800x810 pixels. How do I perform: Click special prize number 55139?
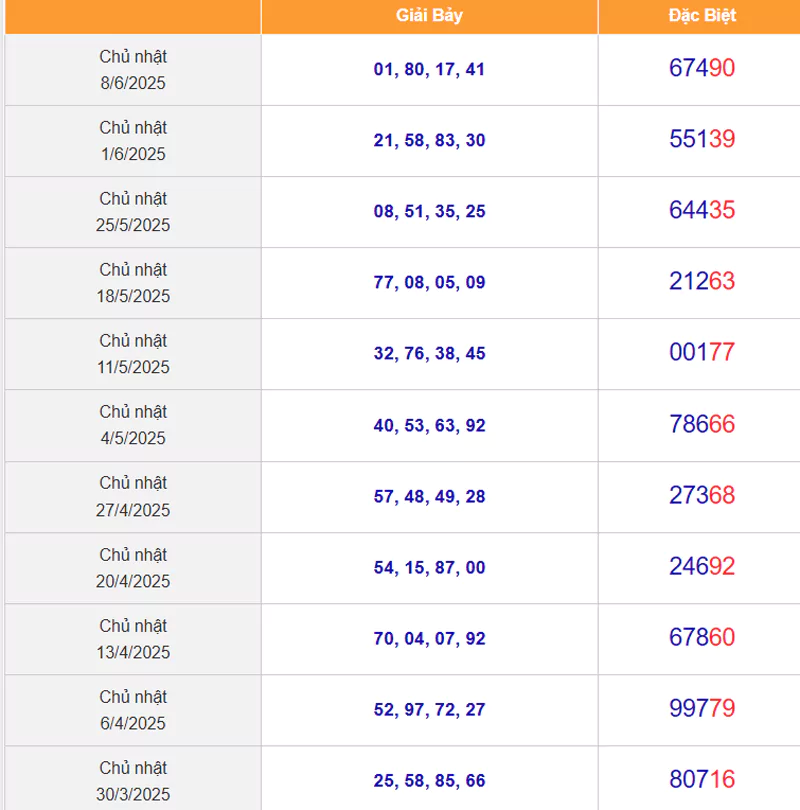coord(702,138)
